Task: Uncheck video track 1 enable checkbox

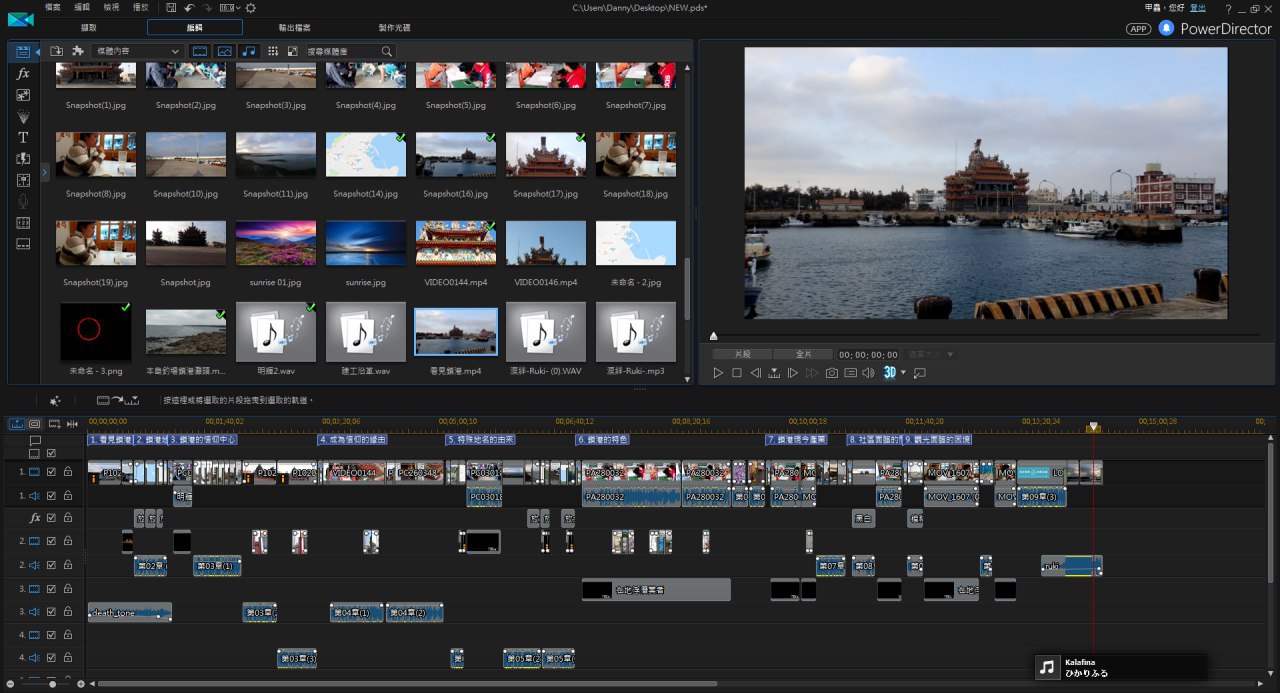Action: tap(52, 472)
